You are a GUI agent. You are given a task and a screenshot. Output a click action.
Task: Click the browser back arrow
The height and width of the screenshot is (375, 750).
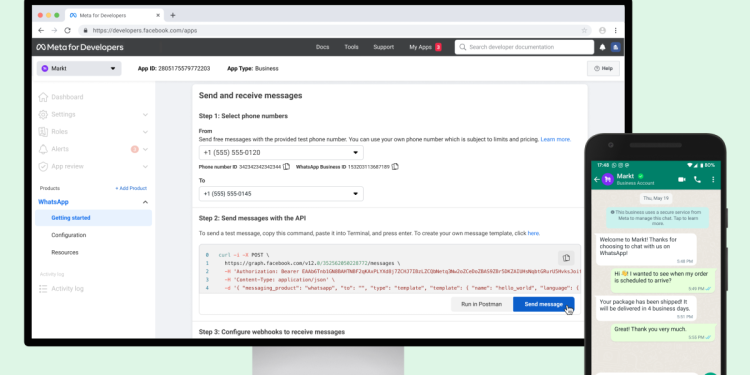(41, 30)
